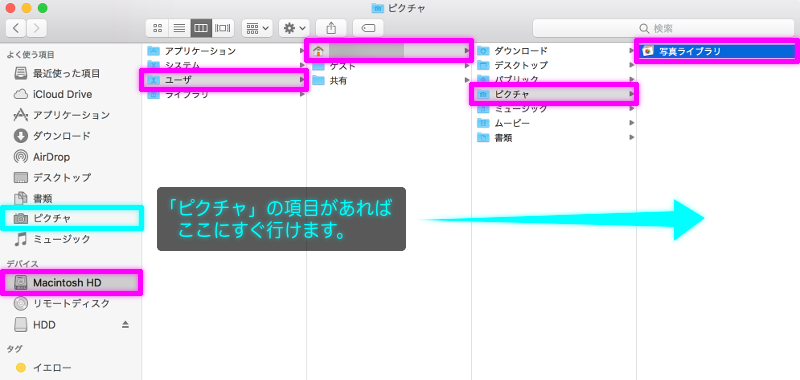Select the home folder with the house icon
Image resolution: width=800 pixels, height=380 pixels.
tap(390, 51)
